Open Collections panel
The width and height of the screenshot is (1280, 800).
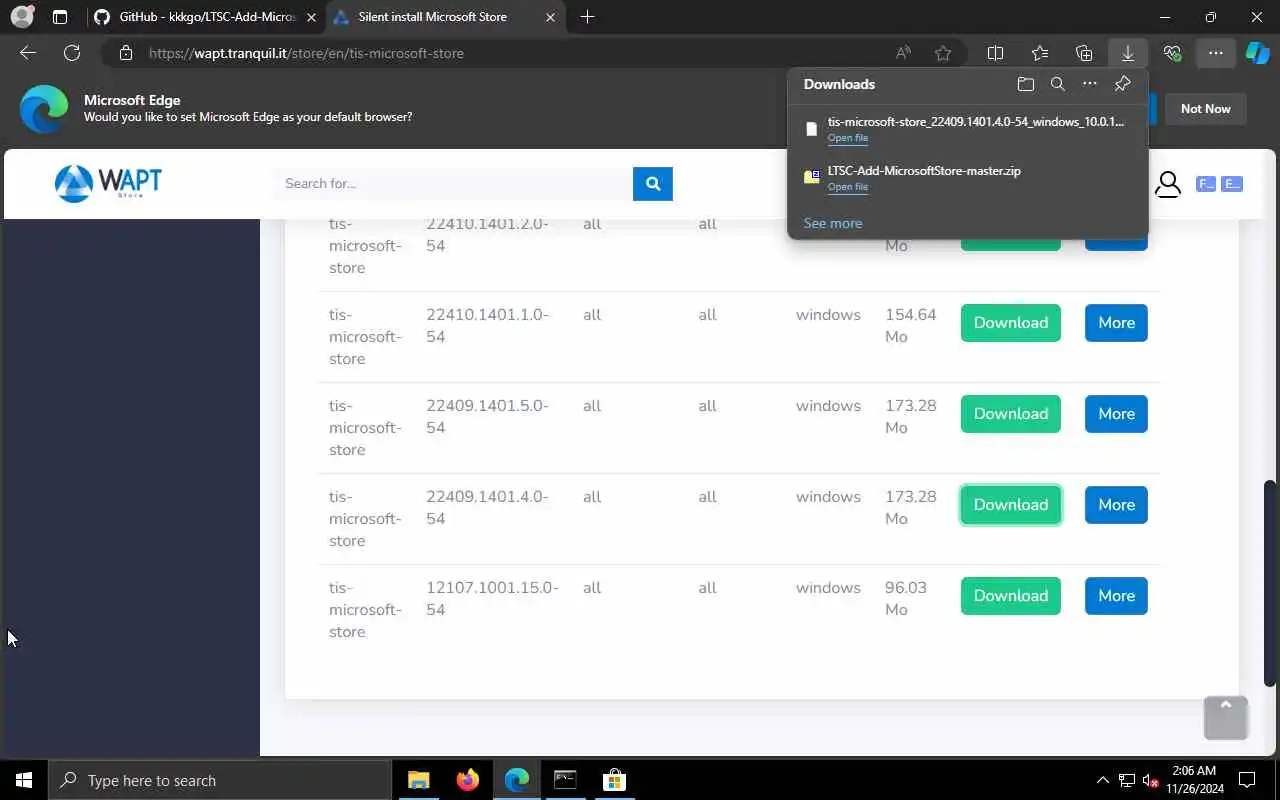point(1084,53)
